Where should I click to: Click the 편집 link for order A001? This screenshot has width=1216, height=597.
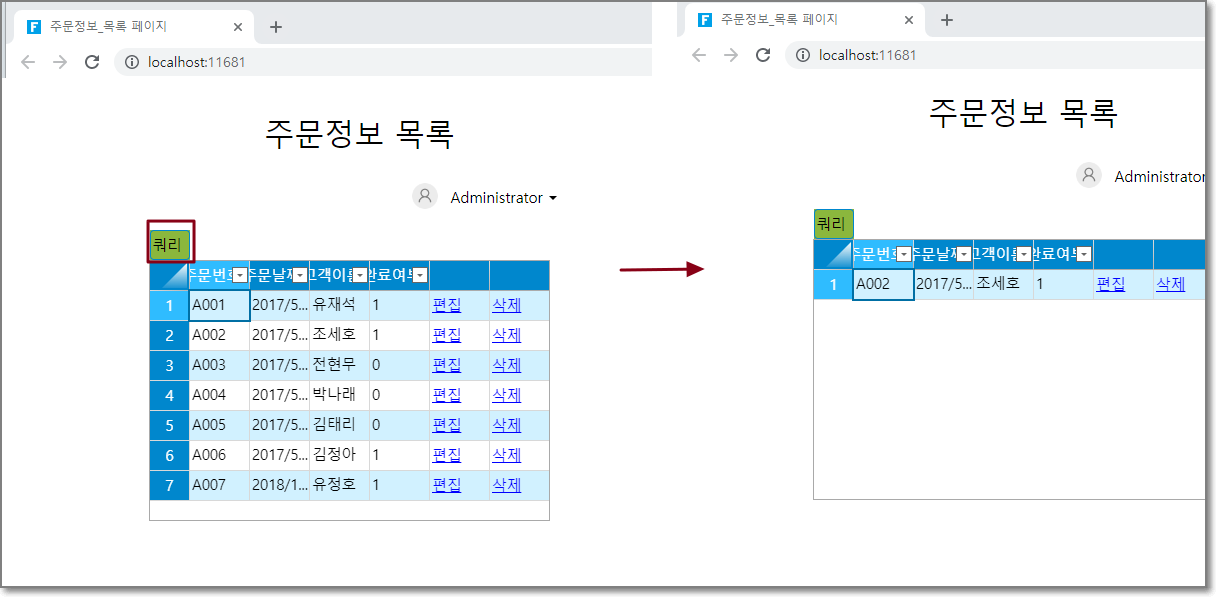[x=446, y=305]
